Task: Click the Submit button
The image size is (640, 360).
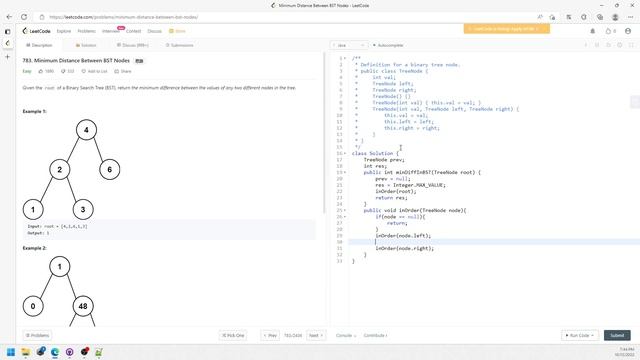Action: pyautogui.click(x=617, y=336)
